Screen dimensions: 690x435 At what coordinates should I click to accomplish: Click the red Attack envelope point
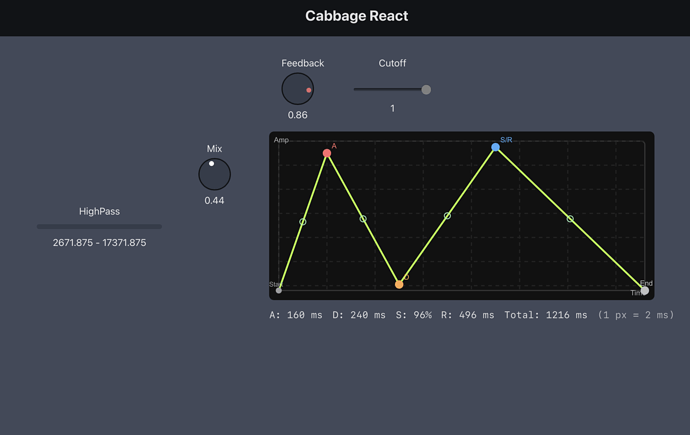click(x=327, y=154)
